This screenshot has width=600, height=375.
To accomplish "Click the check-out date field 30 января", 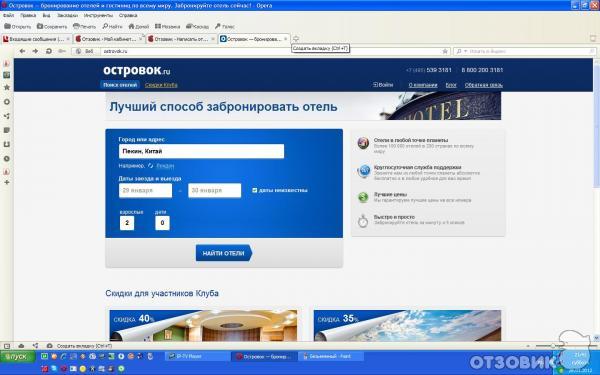I will coord(215,190).
